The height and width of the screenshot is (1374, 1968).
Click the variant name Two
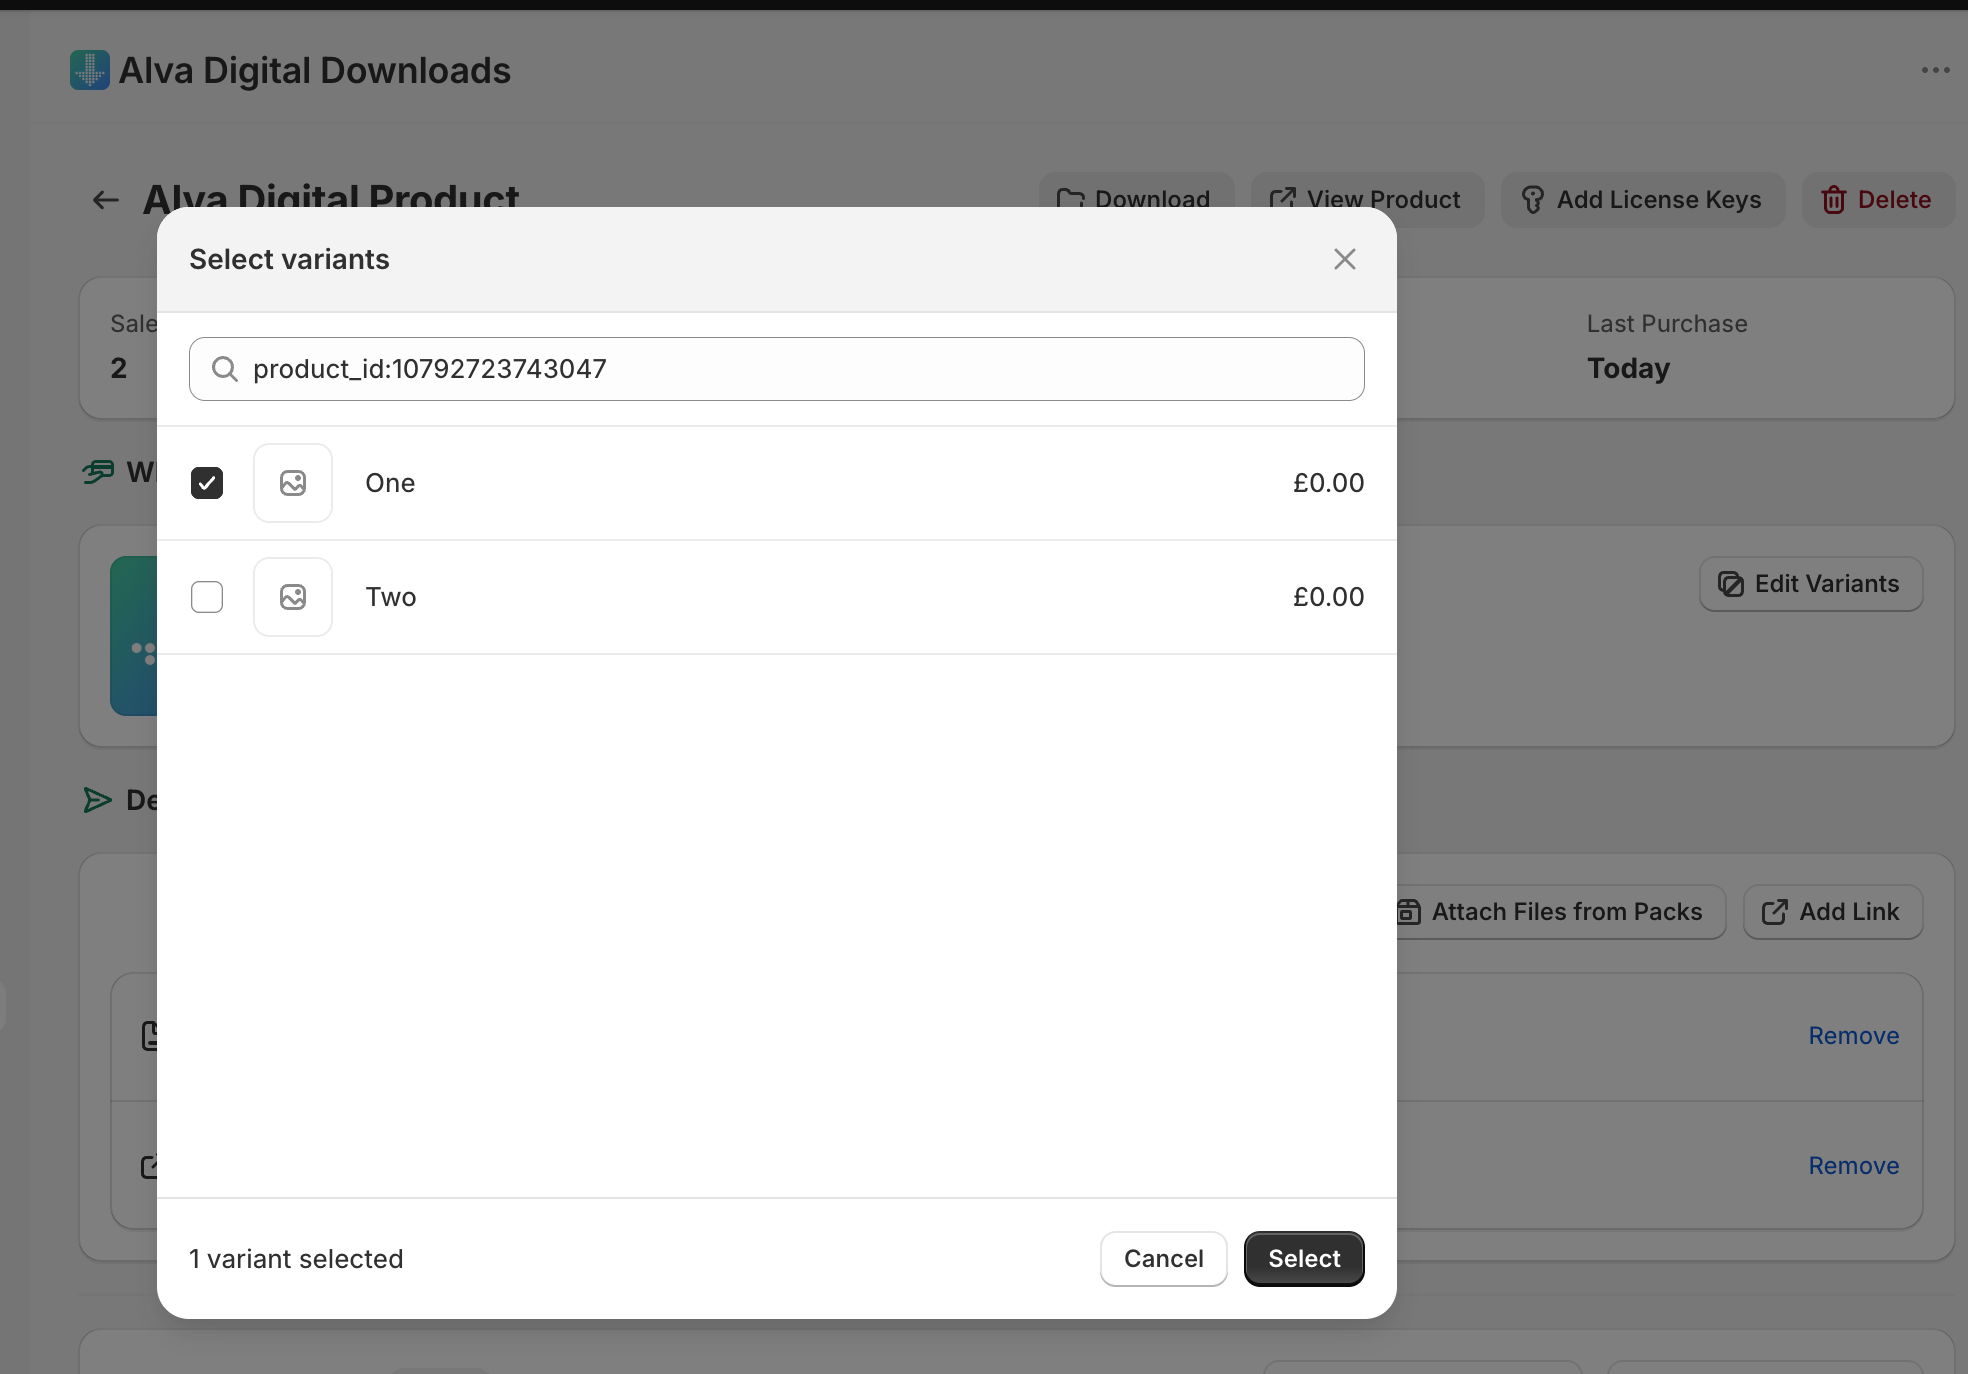391,597
